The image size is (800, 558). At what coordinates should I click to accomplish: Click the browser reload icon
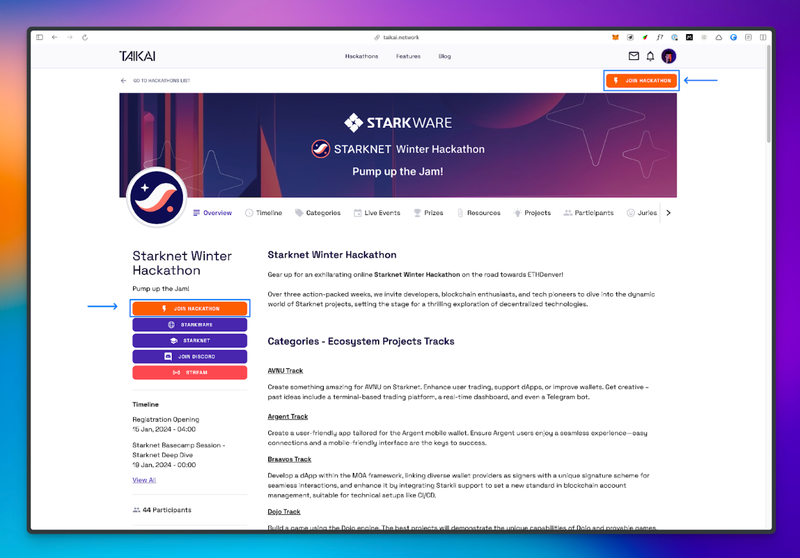(x=84, y=37)
